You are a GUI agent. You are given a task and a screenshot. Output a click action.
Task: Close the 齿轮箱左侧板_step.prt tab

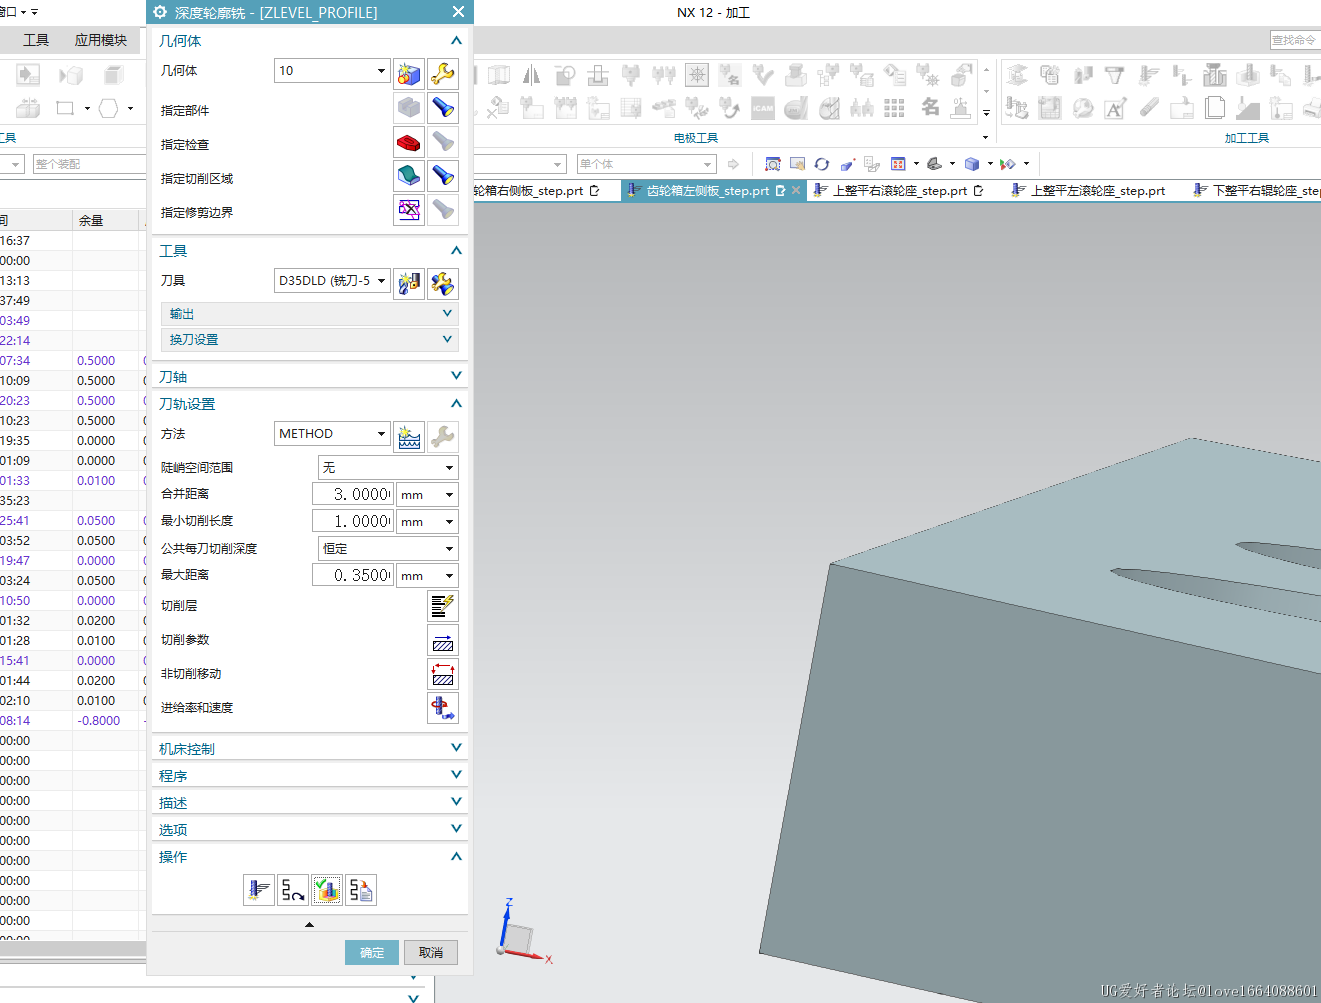(796, 190)
